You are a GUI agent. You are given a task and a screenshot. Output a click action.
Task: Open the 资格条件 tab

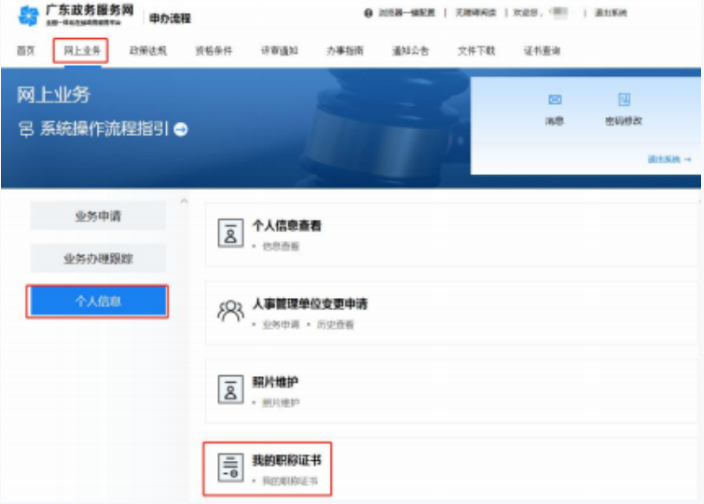[214, 51]
